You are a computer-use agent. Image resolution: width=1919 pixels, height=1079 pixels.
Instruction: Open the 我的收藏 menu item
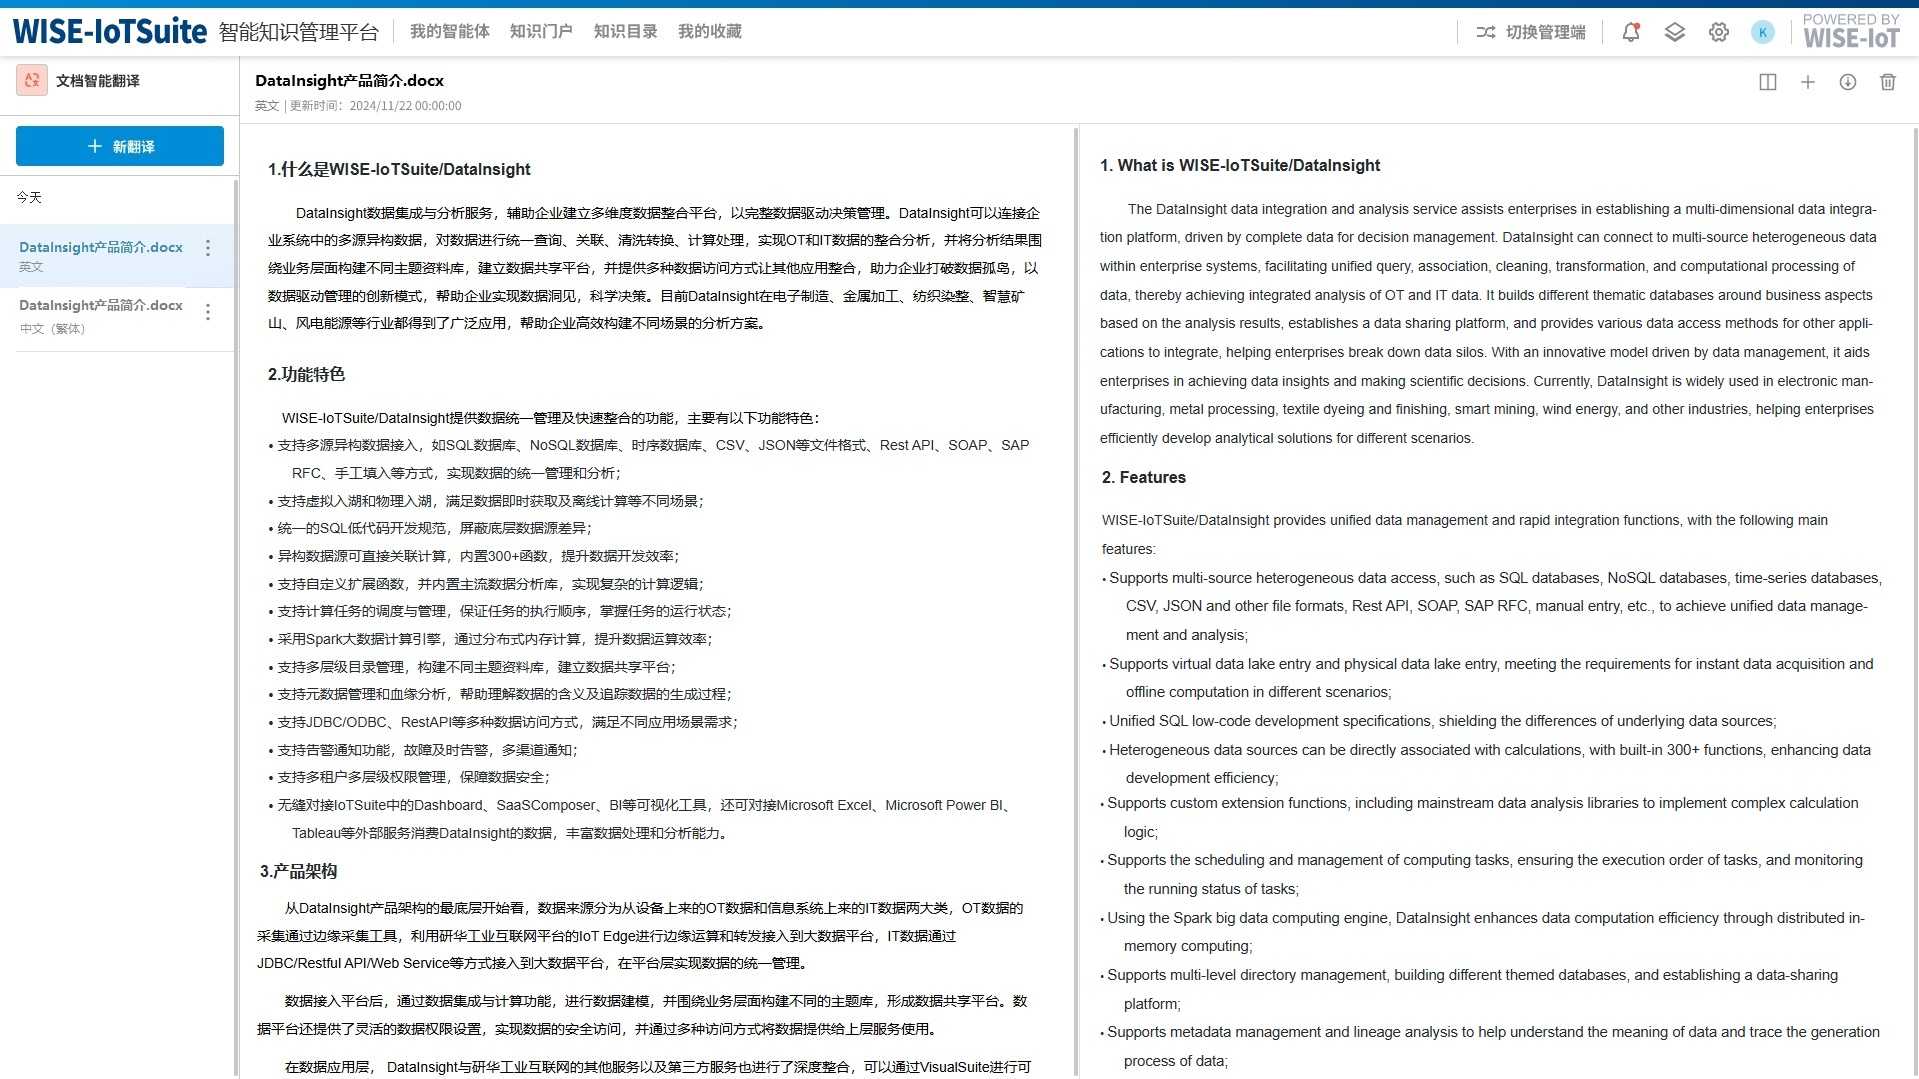click(x=710, y=31)
